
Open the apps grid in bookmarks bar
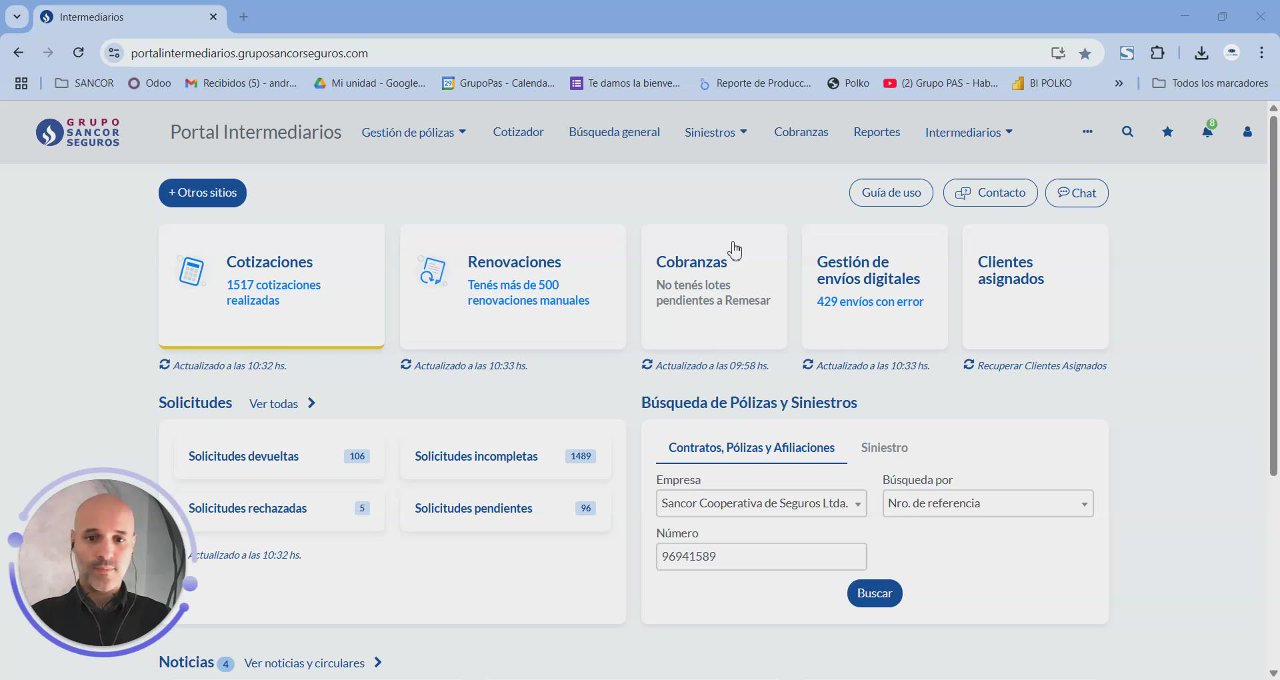click(x=21, y=83)
